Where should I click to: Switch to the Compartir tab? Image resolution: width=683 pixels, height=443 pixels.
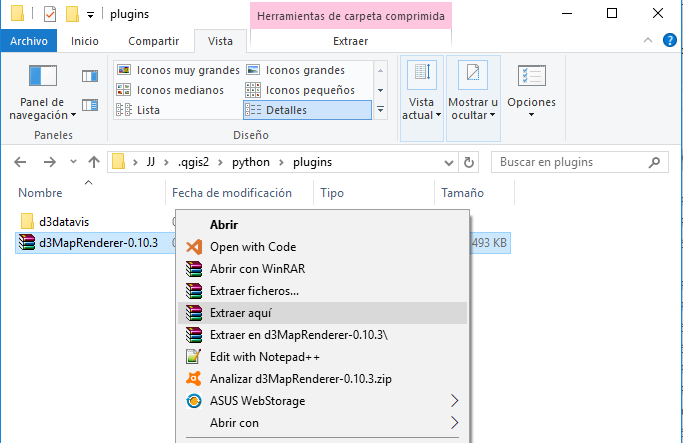click(x=153, y=41)
